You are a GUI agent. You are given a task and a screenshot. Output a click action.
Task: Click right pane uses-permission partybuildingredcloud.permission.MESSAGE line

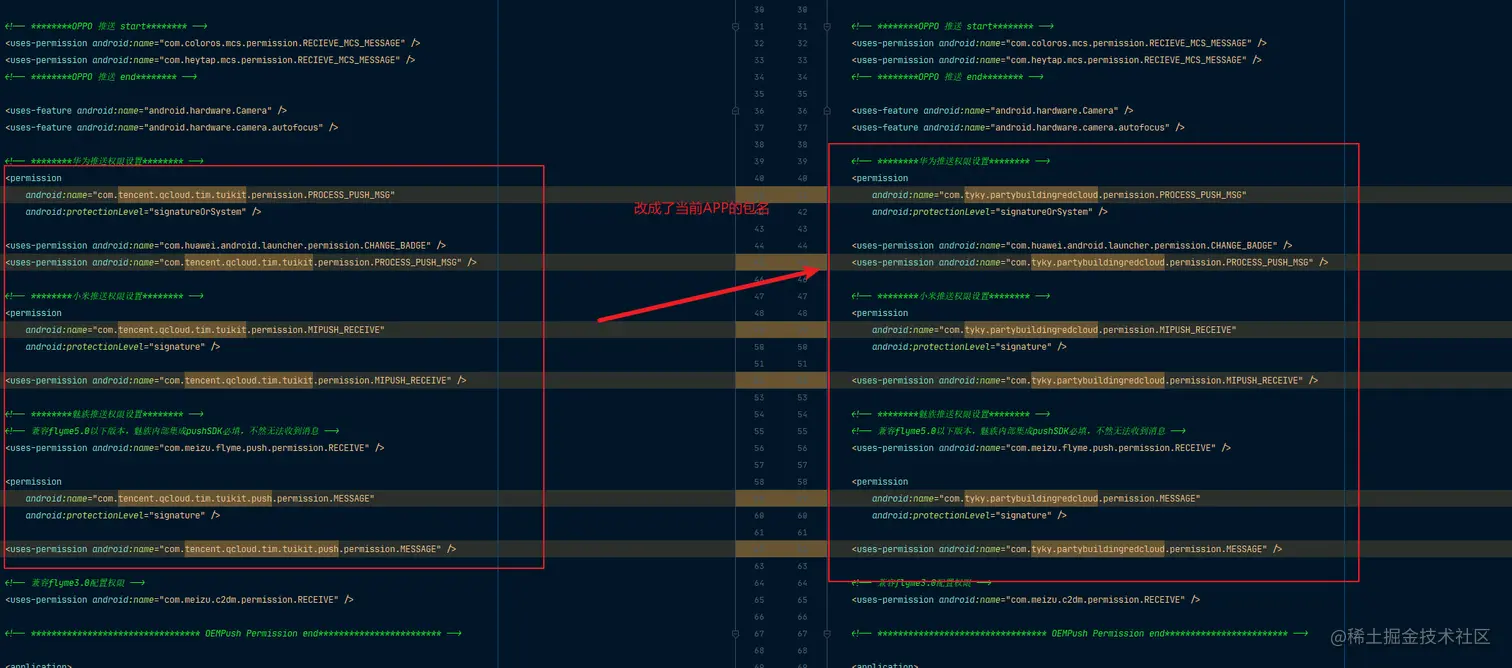(x=1067, y=549)
